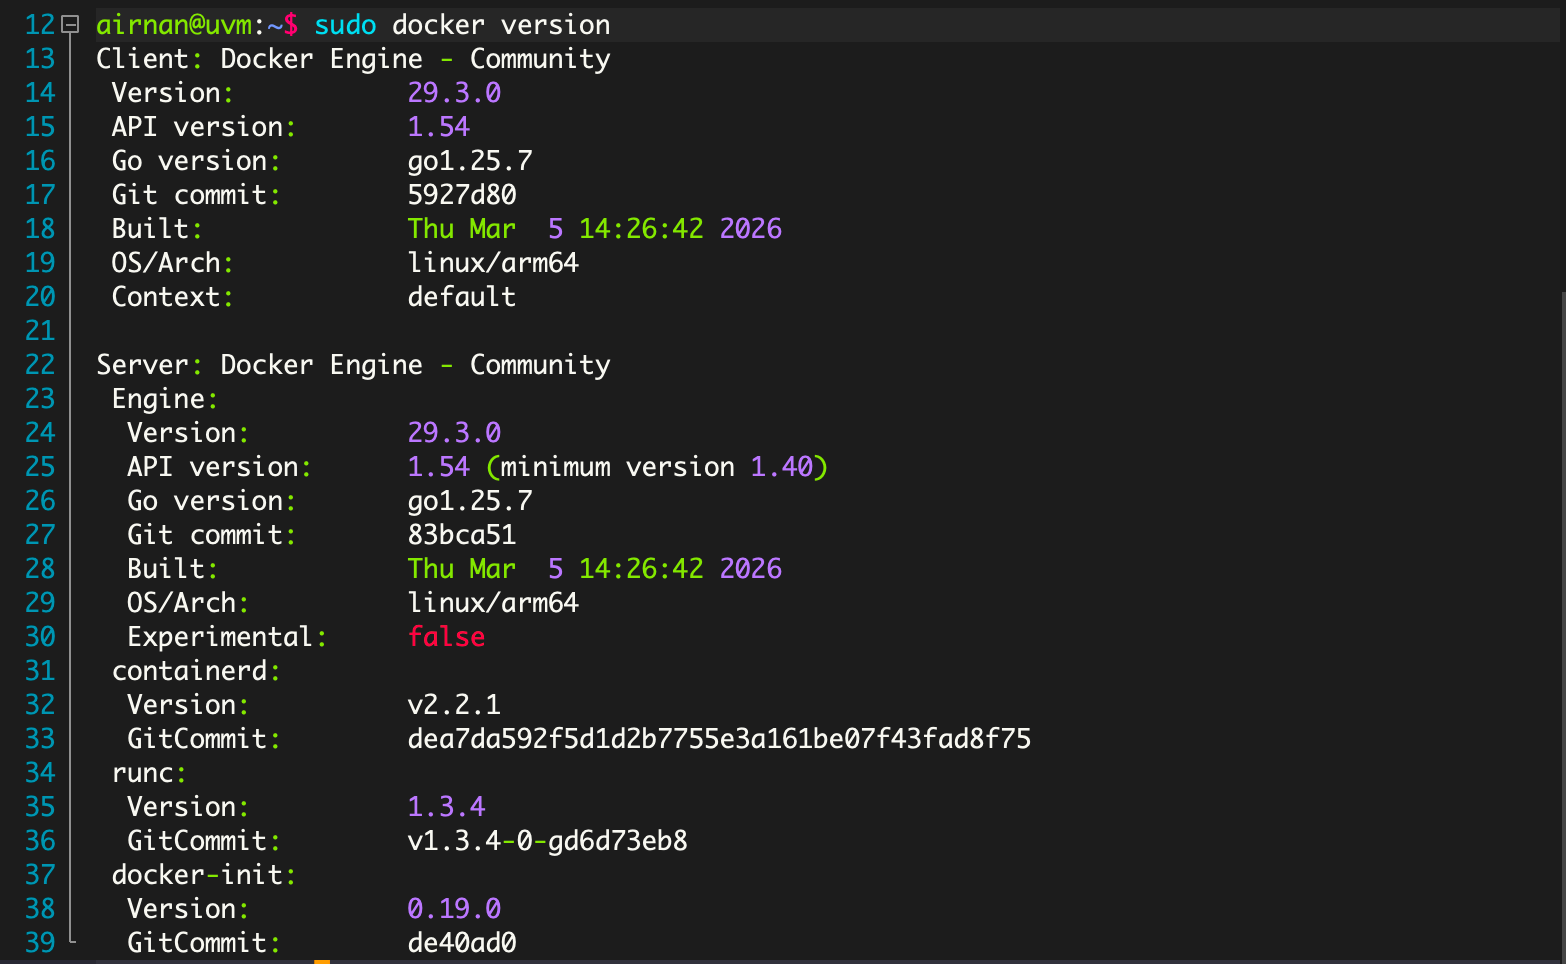Click the Client version value 29.3.0
1566x964 pixels.
(x=454, y=92)
